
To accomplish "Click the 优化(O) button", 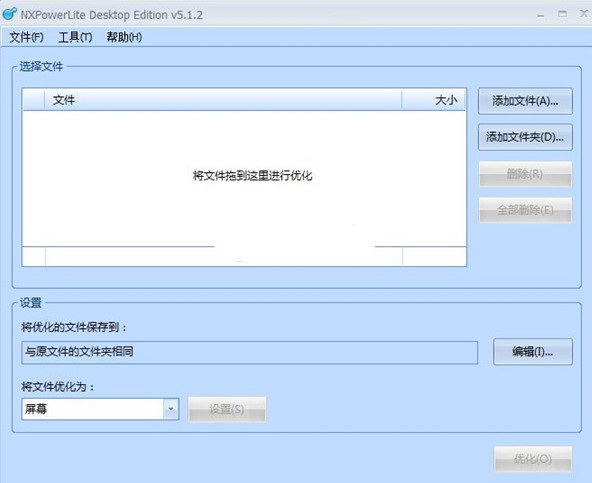I will (x=533, y=459).
